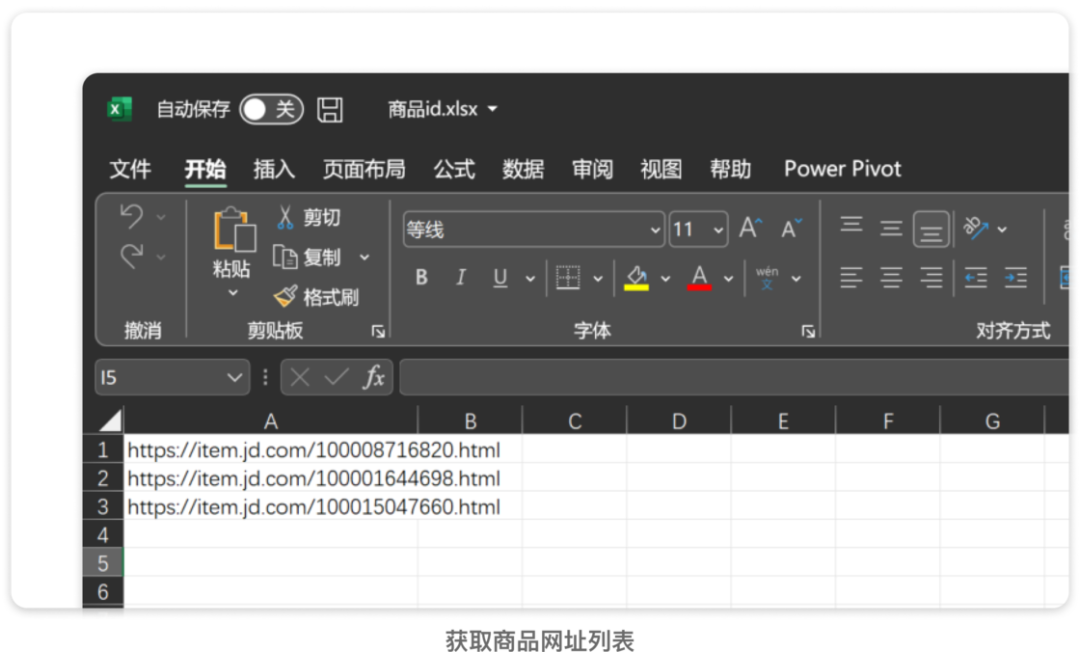1080x652 pixels.
Task: Switch to the 视图 ribbon tab
Action: point(661,169)
